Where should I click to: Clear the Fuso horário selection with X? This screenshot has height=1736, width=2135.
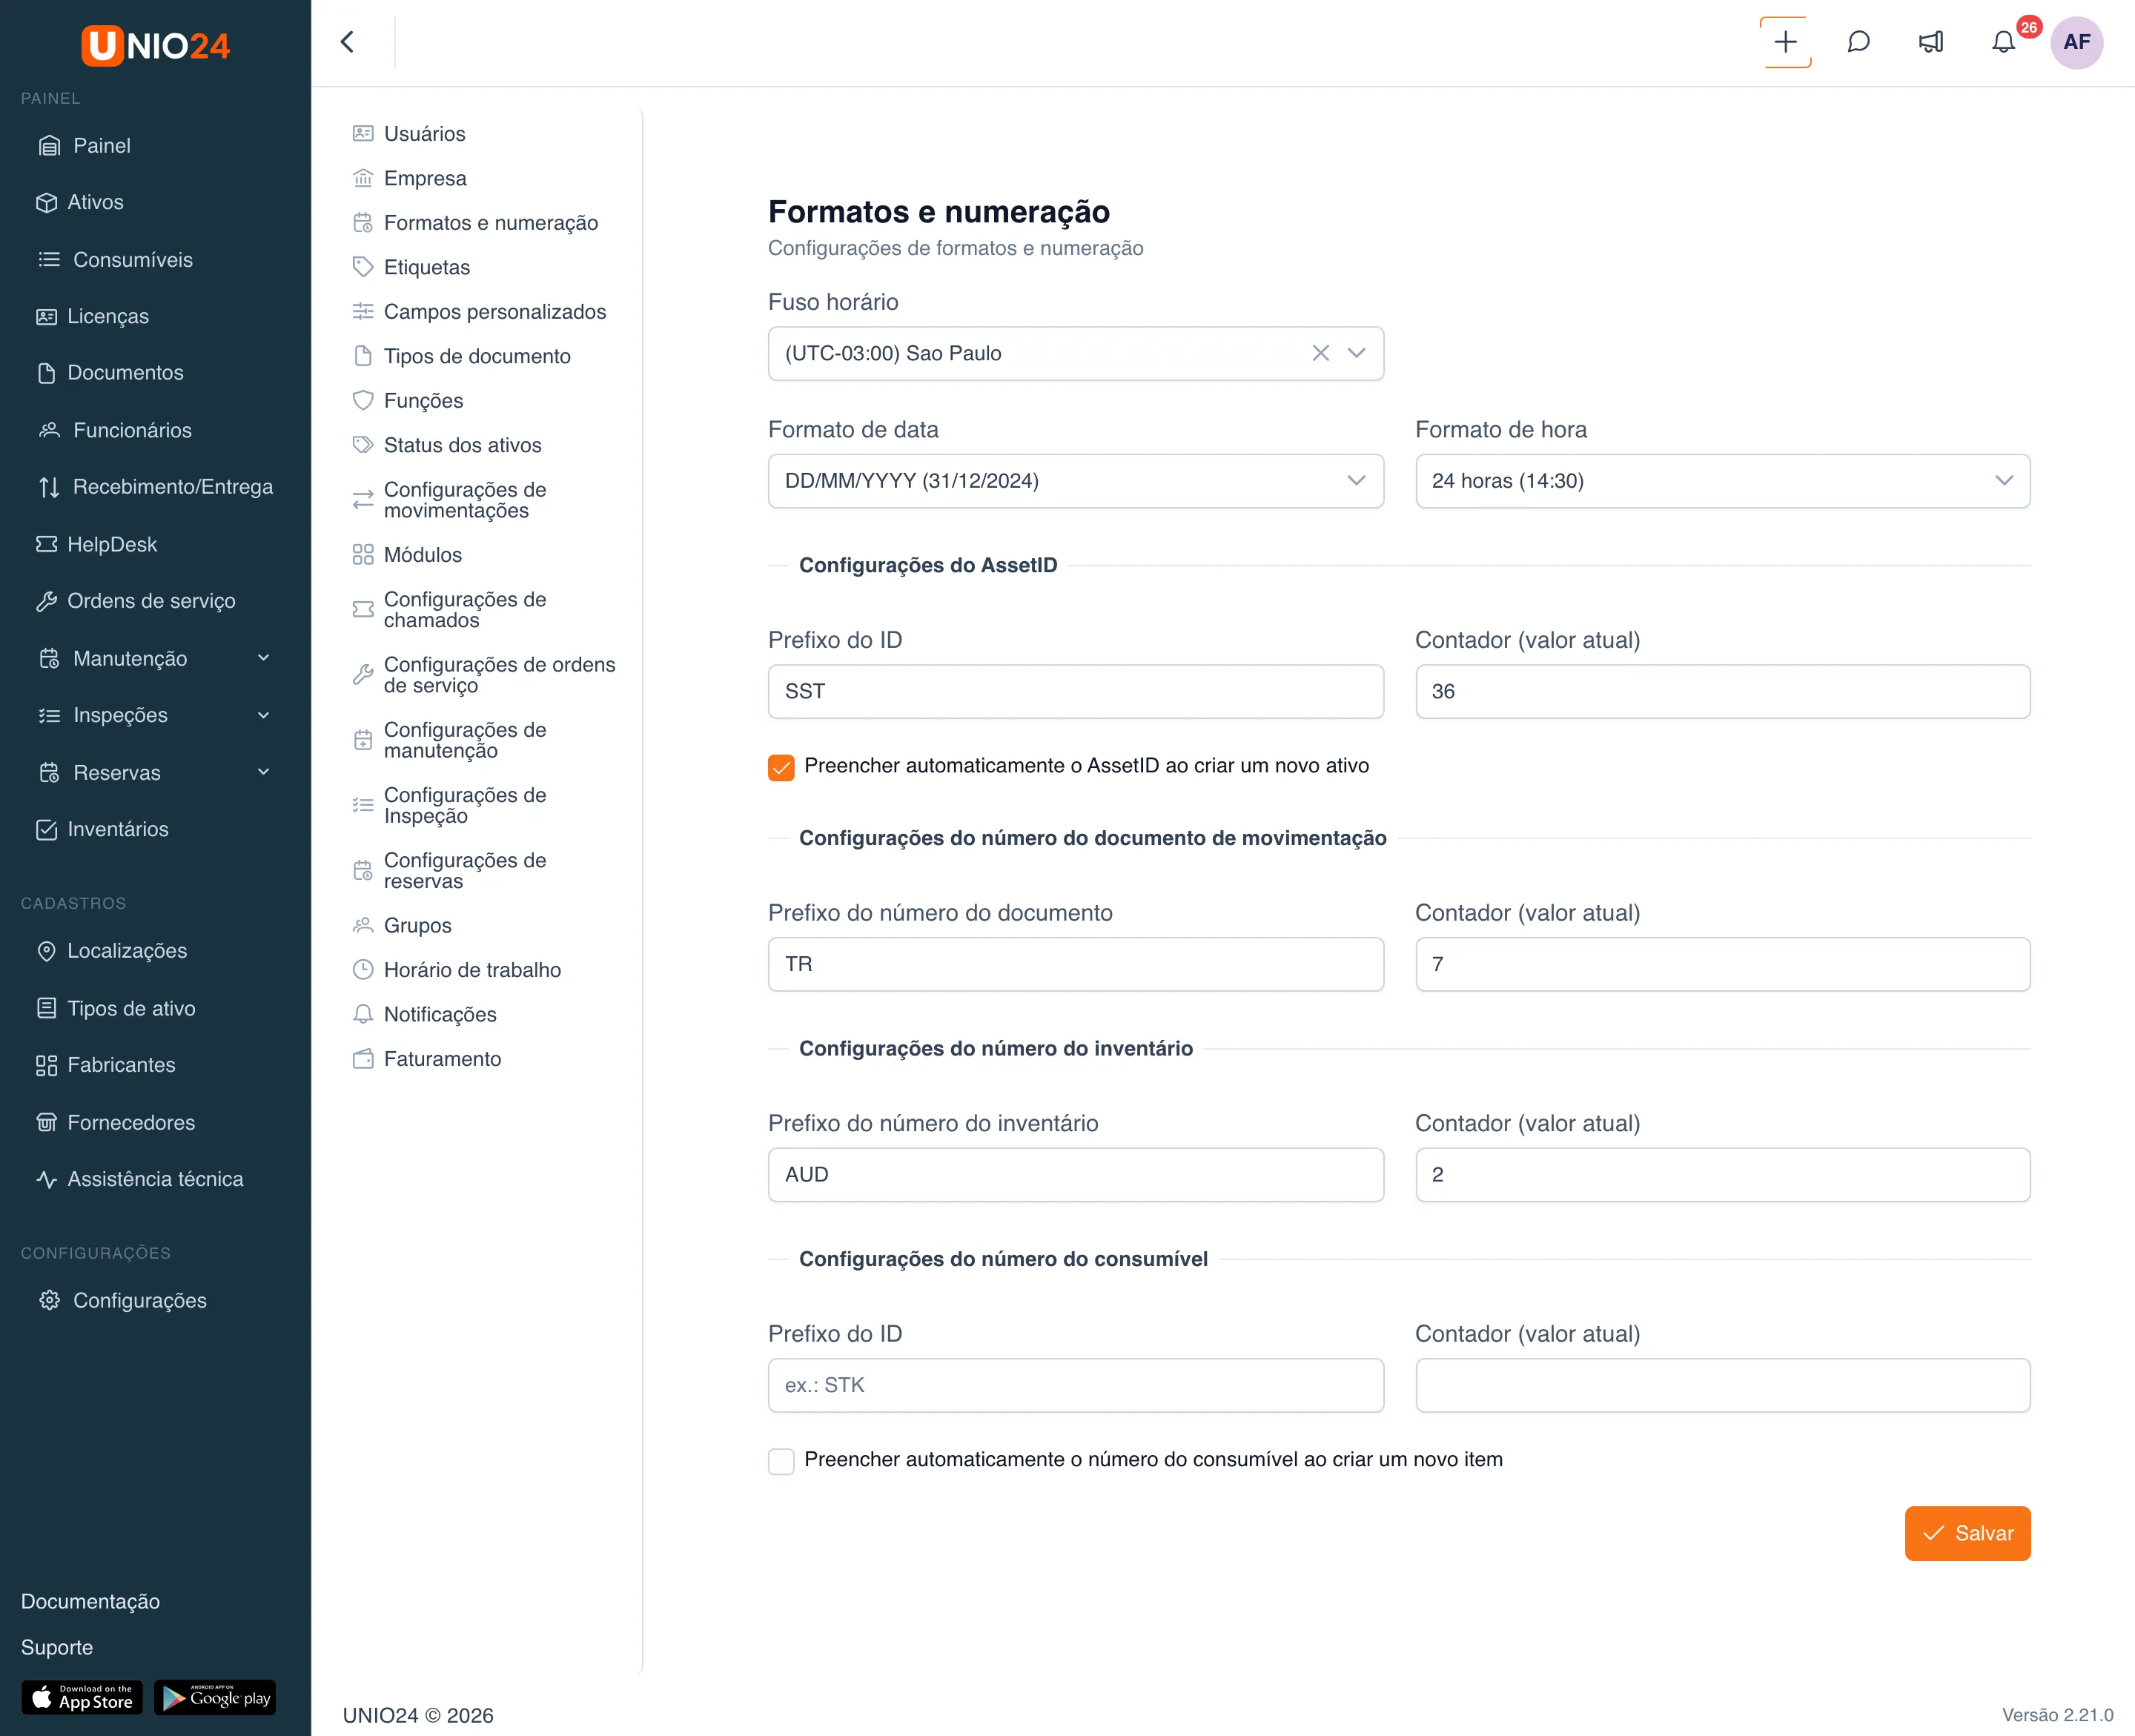point(1320,353)
